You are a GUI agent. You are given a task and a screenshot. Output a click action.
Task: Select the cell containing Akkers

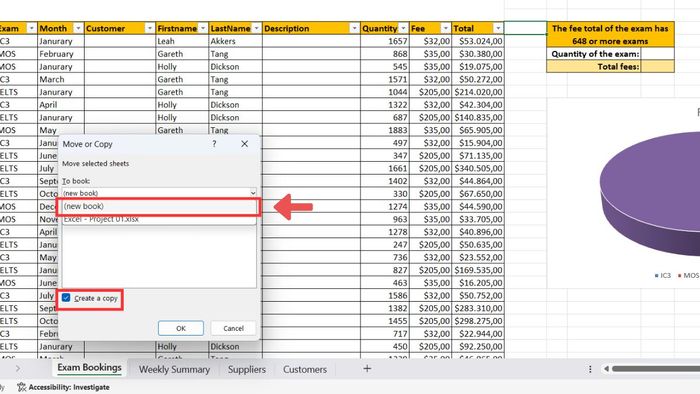pos(235,41)
